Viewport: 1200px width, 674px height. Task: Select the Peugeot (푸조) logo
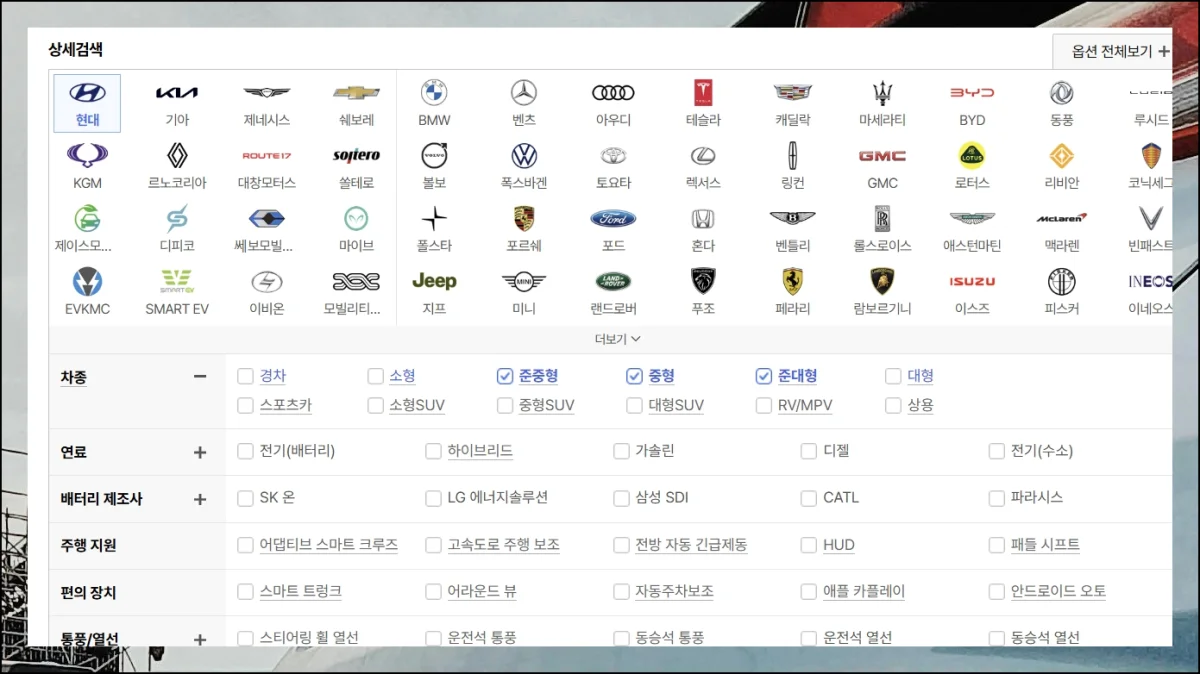click(x=703, y=281)
